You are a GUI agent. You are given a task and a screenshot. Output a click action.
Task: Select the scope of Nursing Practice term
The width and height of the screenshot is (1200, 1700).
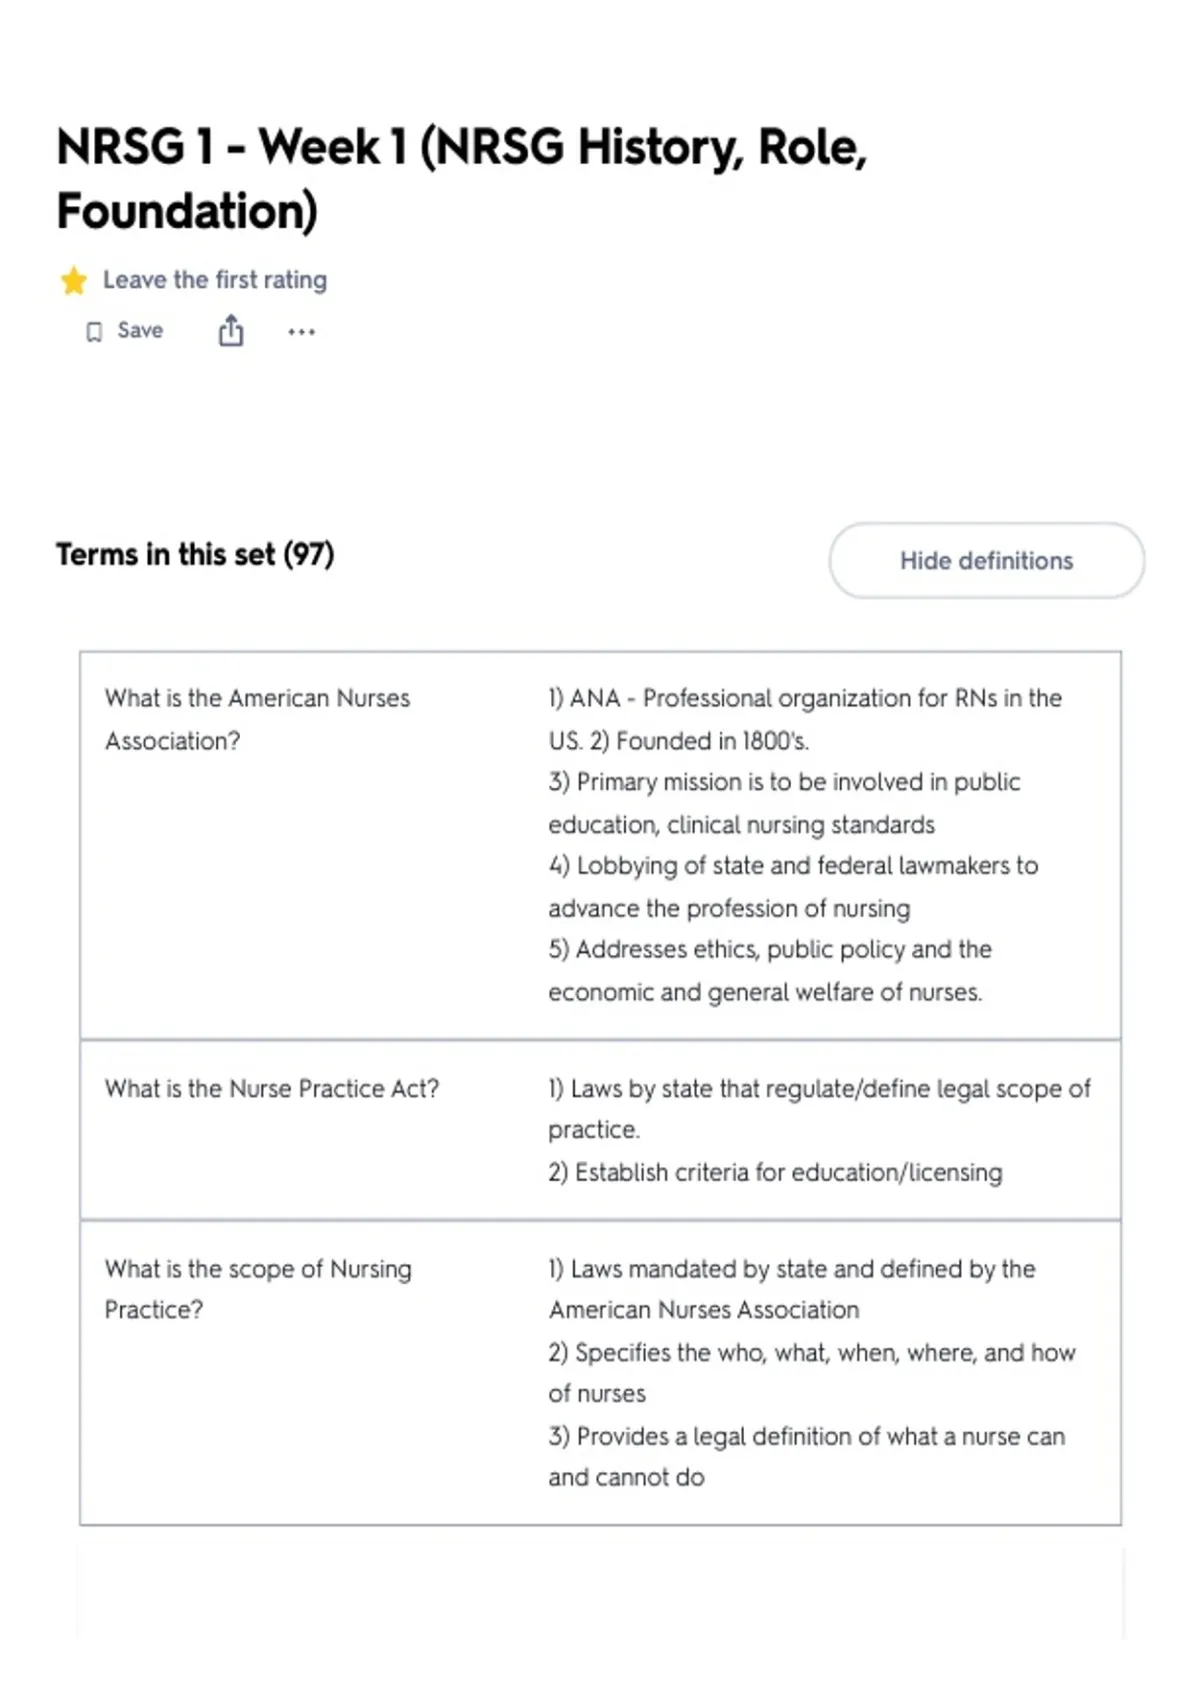(258, 1289)
